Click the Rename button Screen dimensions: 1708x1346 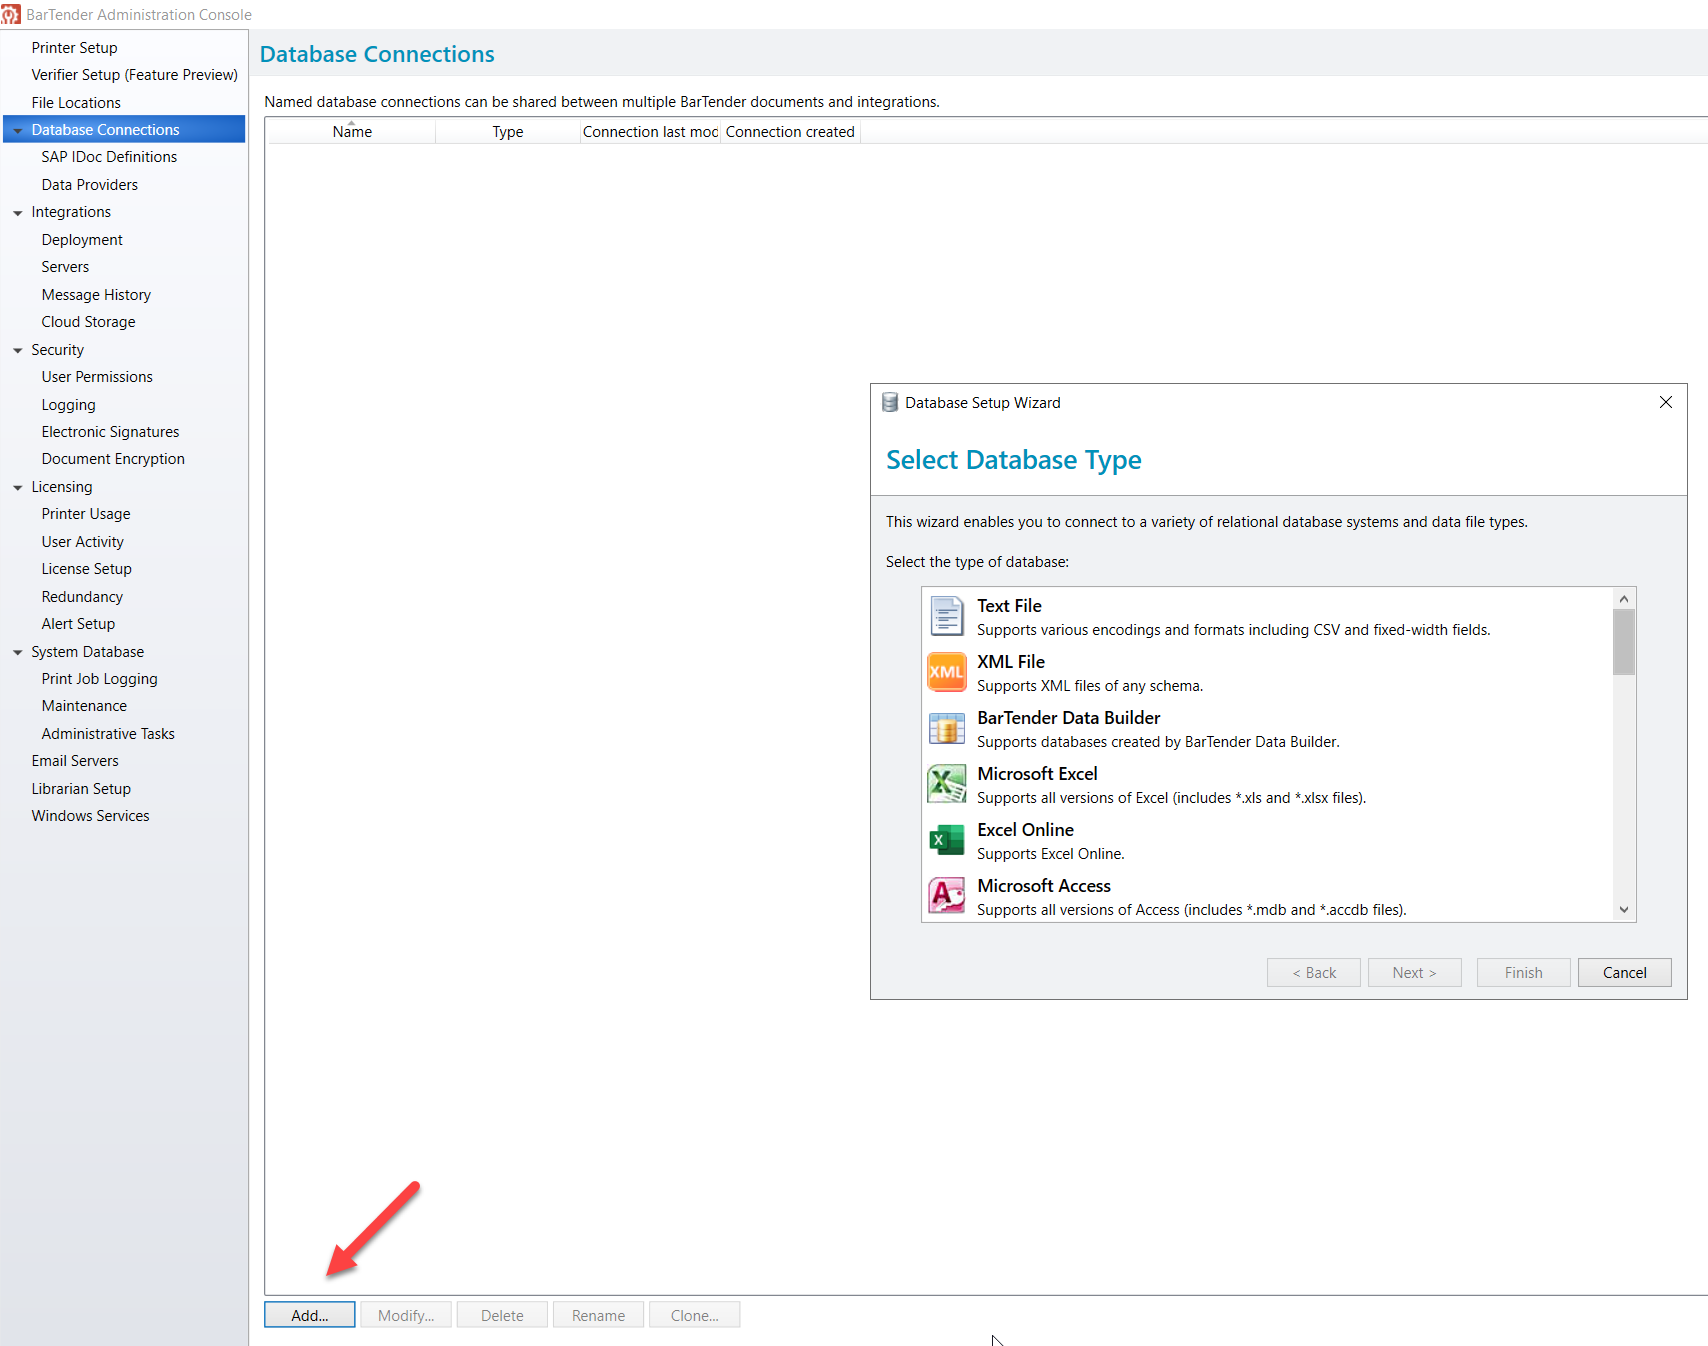click(x=598, y=1315)
